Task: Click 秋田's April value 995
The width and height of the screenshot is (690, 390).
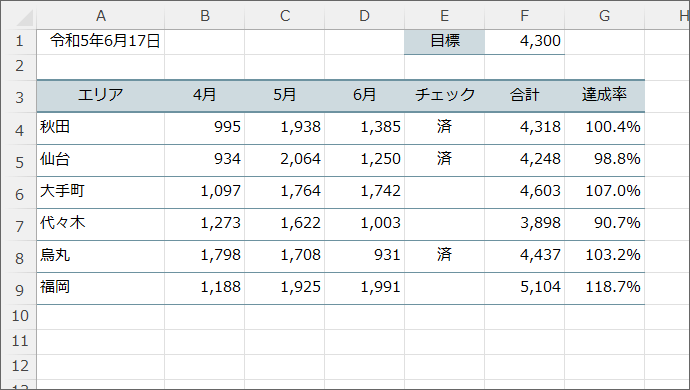Action: tap(205, 128)
